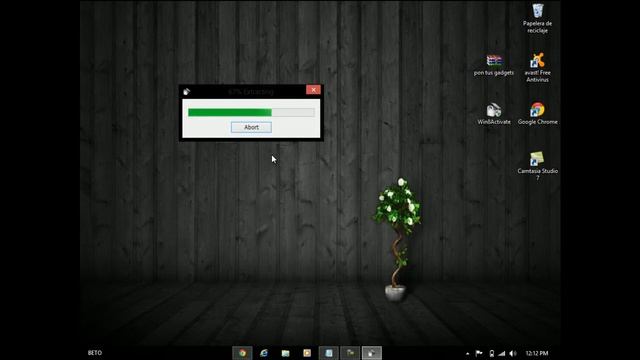
Task: Click the extractor icon in the dialog title bar
Action: (x=187, y=91)
